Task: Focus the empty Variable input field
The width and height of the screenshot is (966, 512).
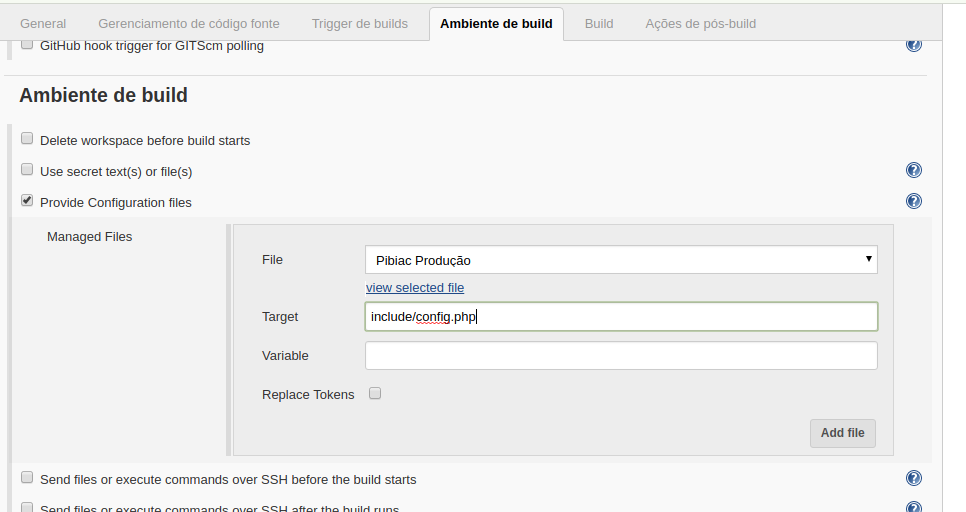Action: tap(621, 356)
